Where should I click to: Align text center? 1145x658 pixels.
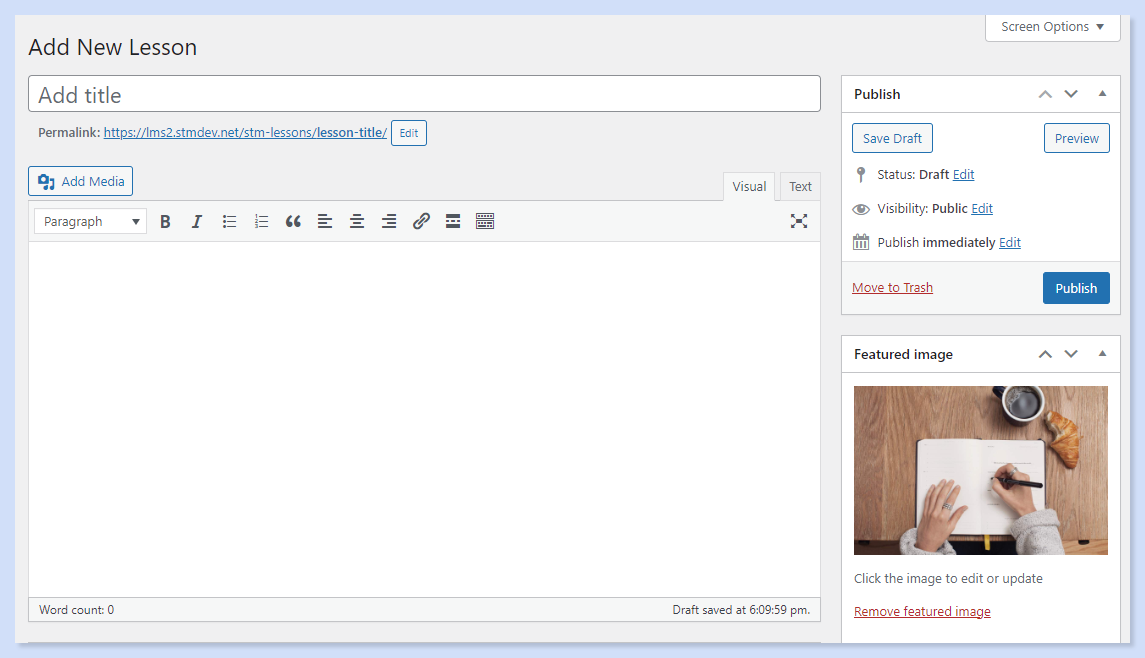coord(357,221)
